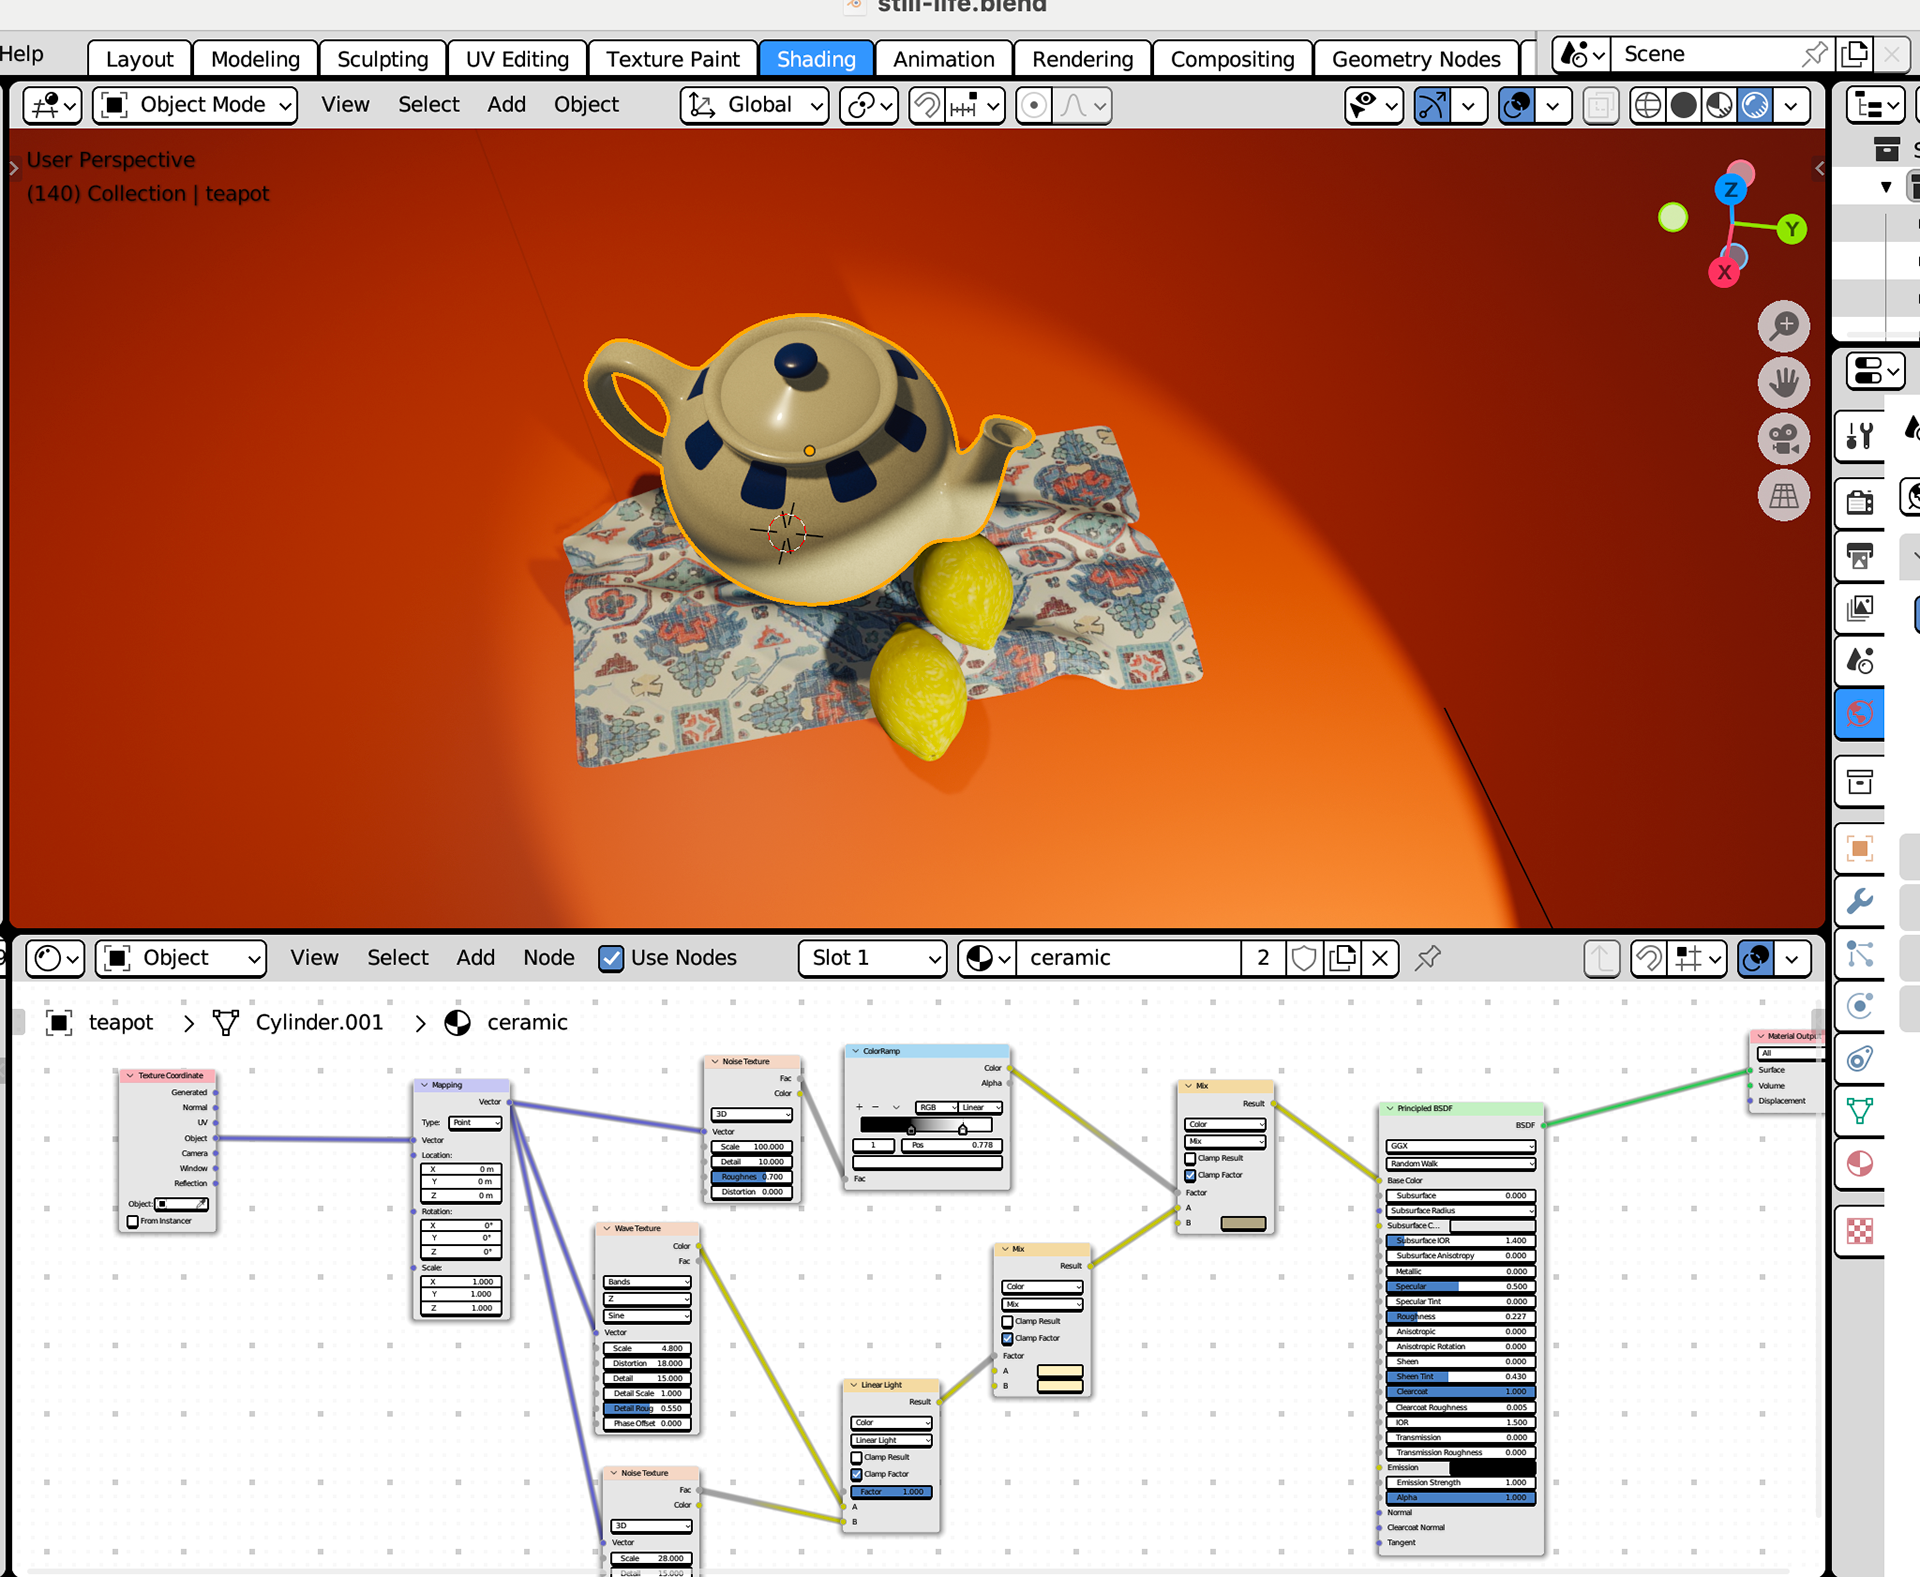Toggle viewport overlays button
The width and height of the screenshot is (1920, 1577).
[x=1517, y=105]
